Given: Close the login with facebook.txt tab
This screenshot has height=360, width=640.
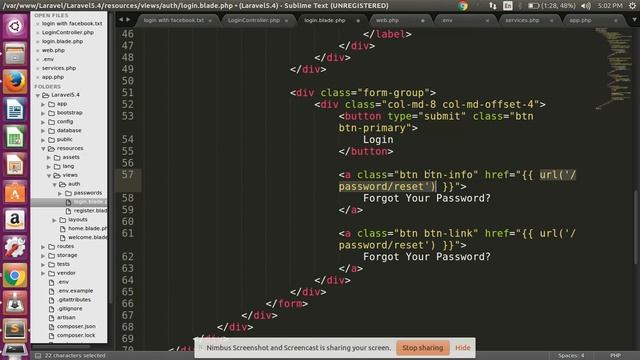Looking at the screenshot, I should pyautogui.click(x=210, y=20).
